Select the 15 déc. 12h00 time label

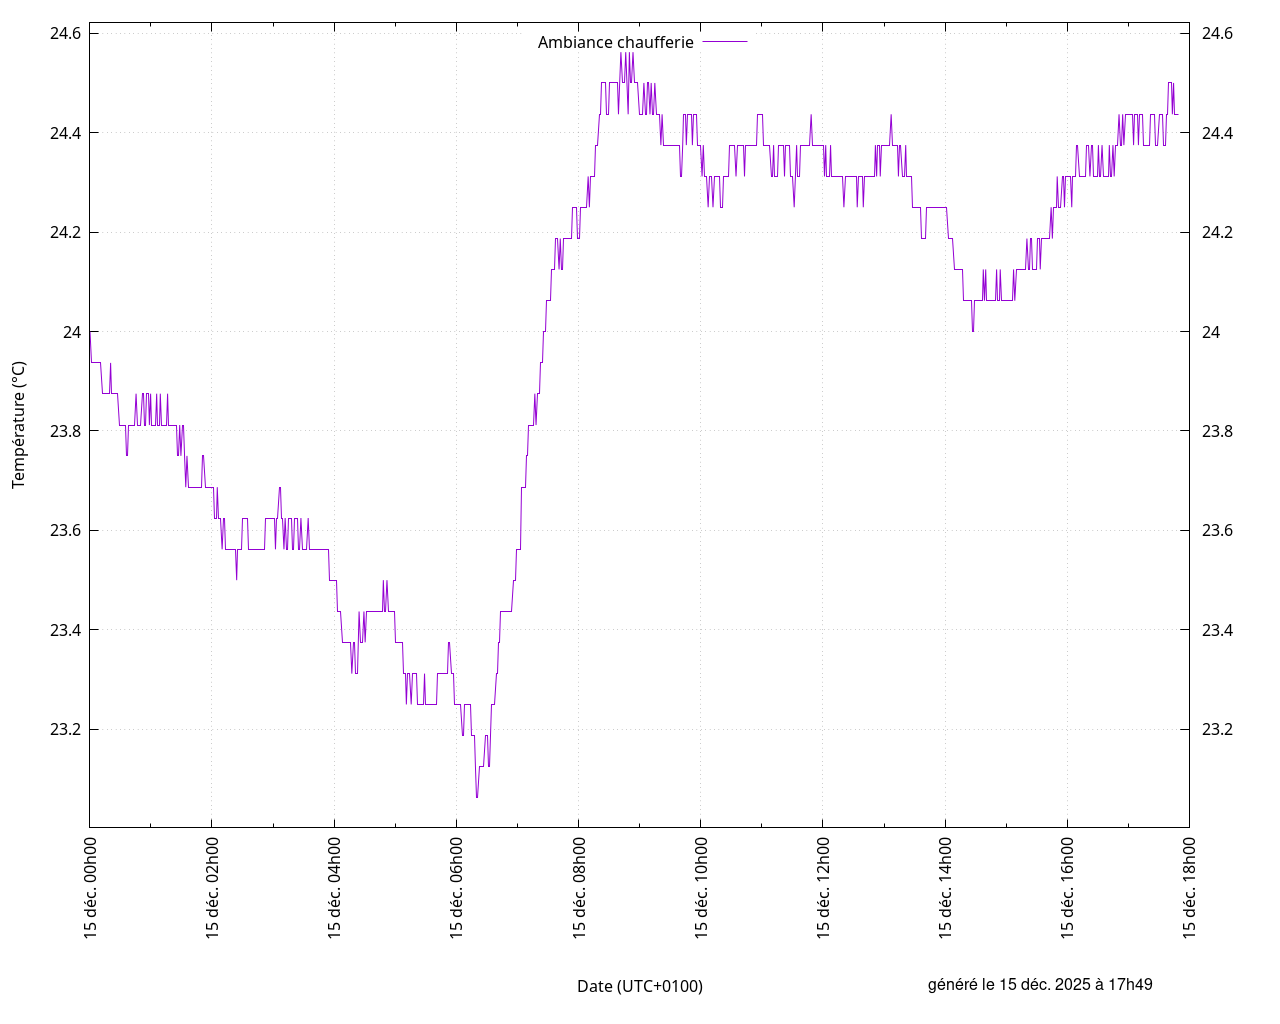point(823,887)
